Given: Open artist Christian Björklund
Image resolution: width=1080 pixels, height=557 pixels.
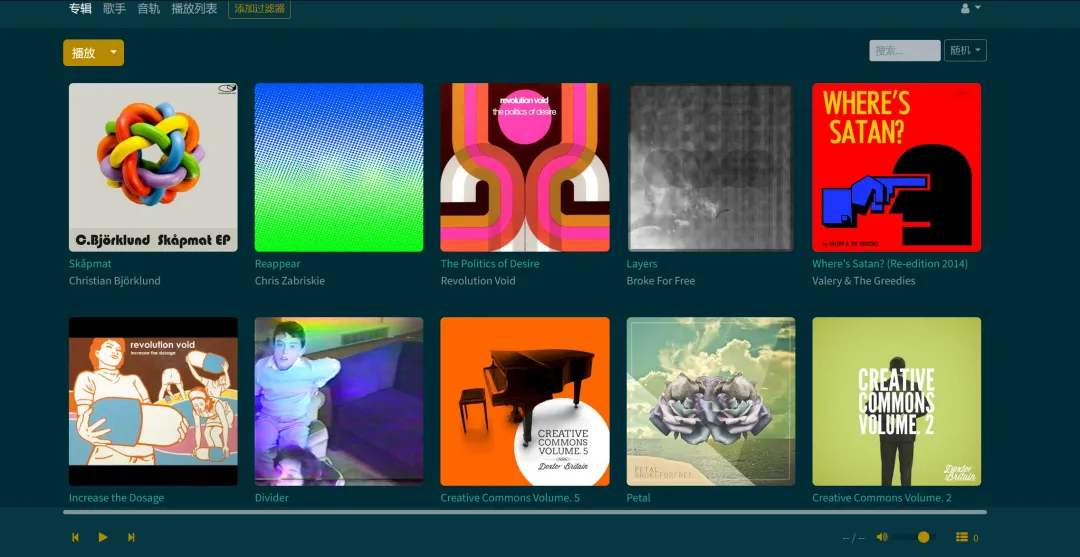Looking at the screenshot, I should (x=114, y=281).
